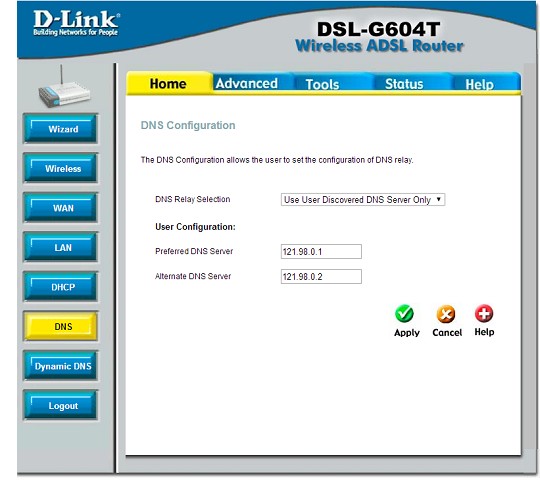This screenshot has height=480, width=540.
Task: Open the Dynamic DNS page
Action: (61, 366)
